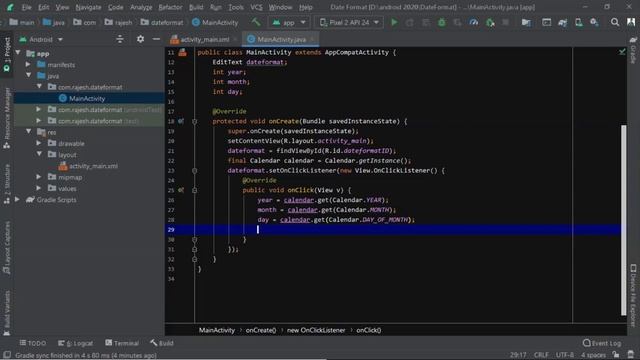640x360 pixels.
Task: Hide the Project panel with minus icon
Action: pyautogui.click(x=156, y=39)
